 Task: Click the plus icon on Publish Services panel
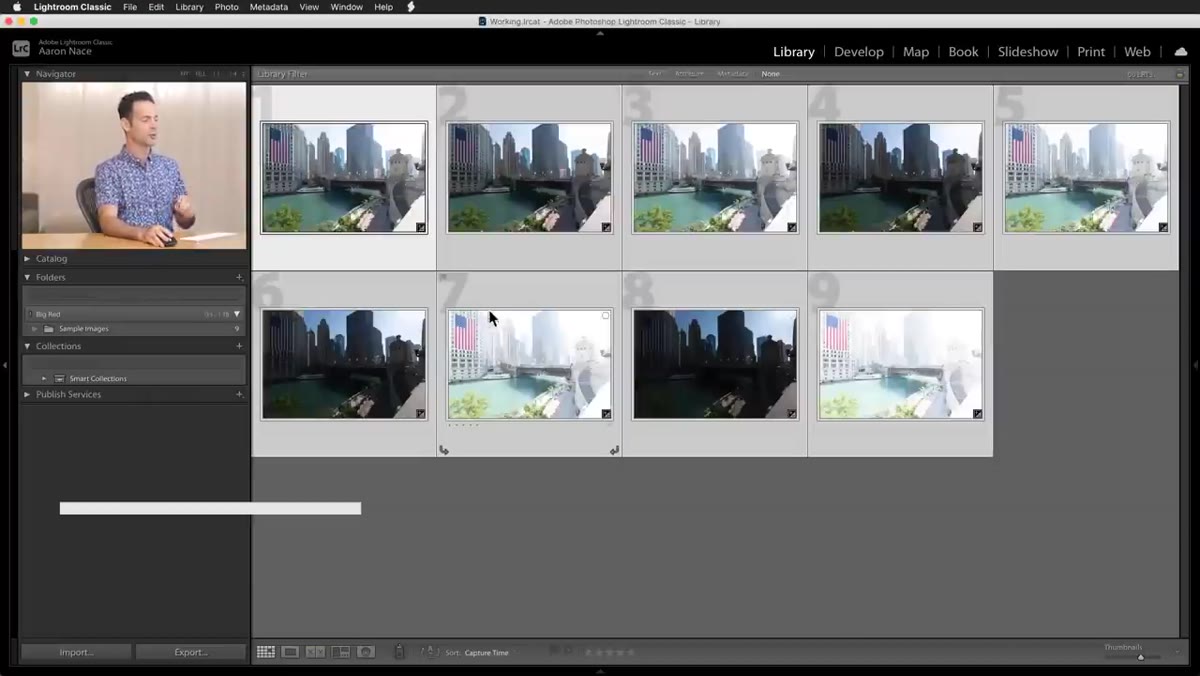[239, 394]
